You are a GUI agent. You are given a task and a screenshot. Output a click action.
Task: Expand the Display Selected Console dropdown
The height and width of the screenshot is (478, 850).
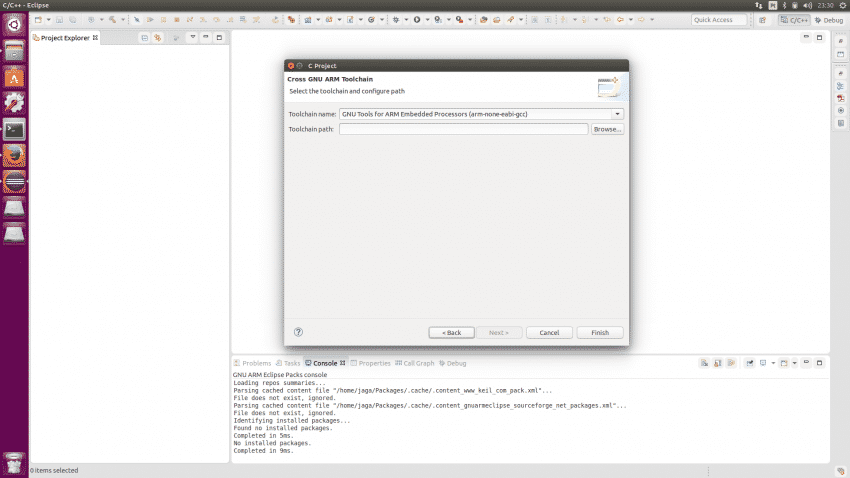(773, 363)
